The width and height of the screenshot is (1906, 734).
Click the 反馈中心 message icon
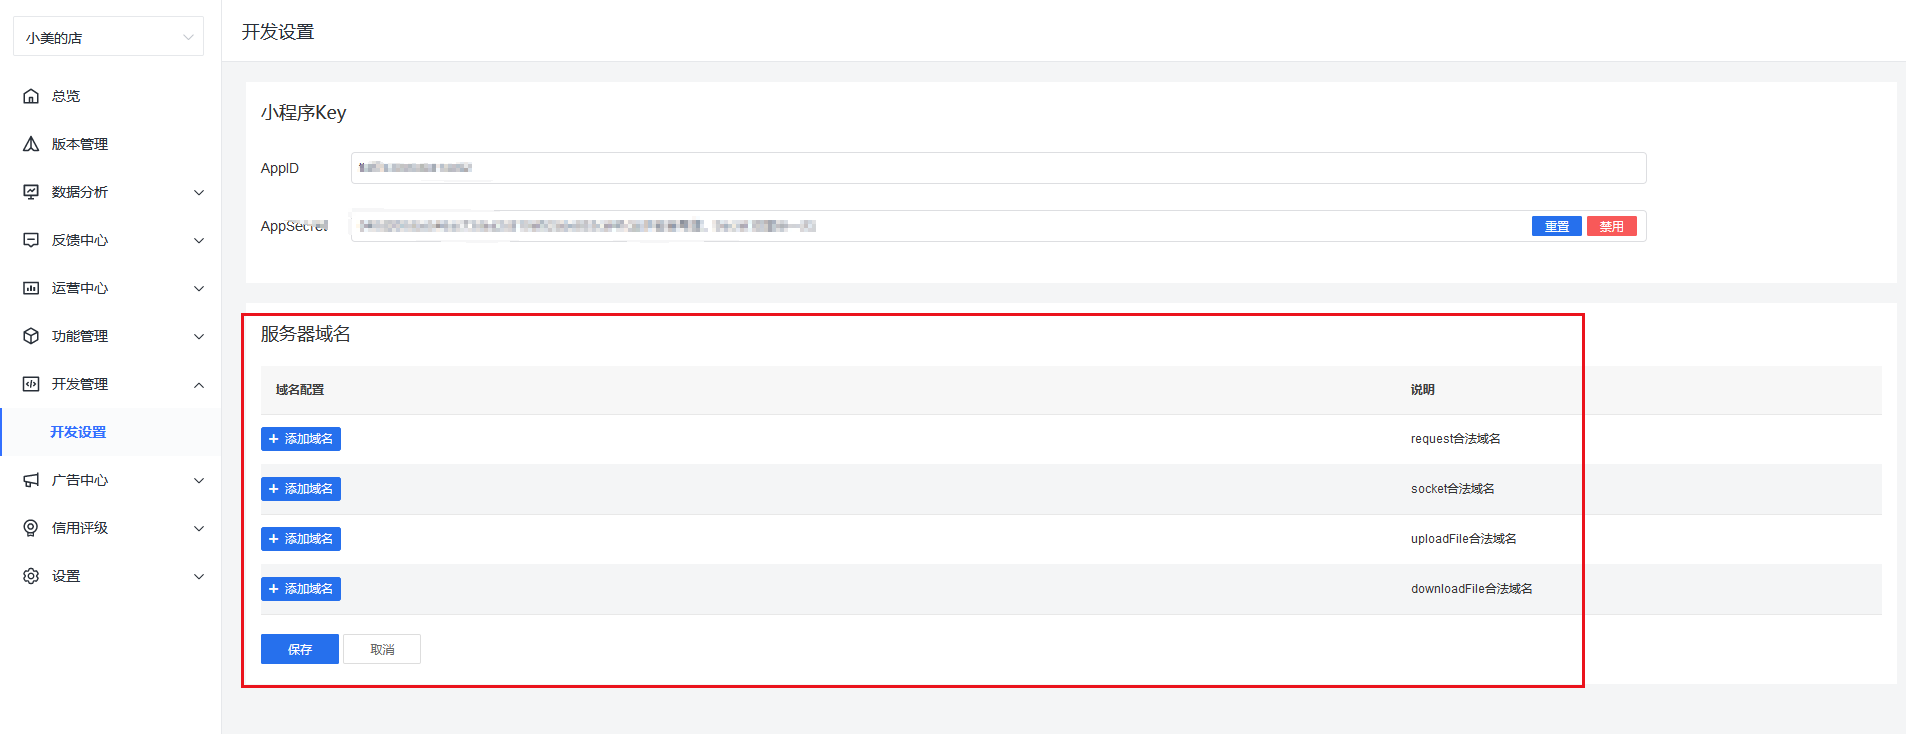click(31, 240)
